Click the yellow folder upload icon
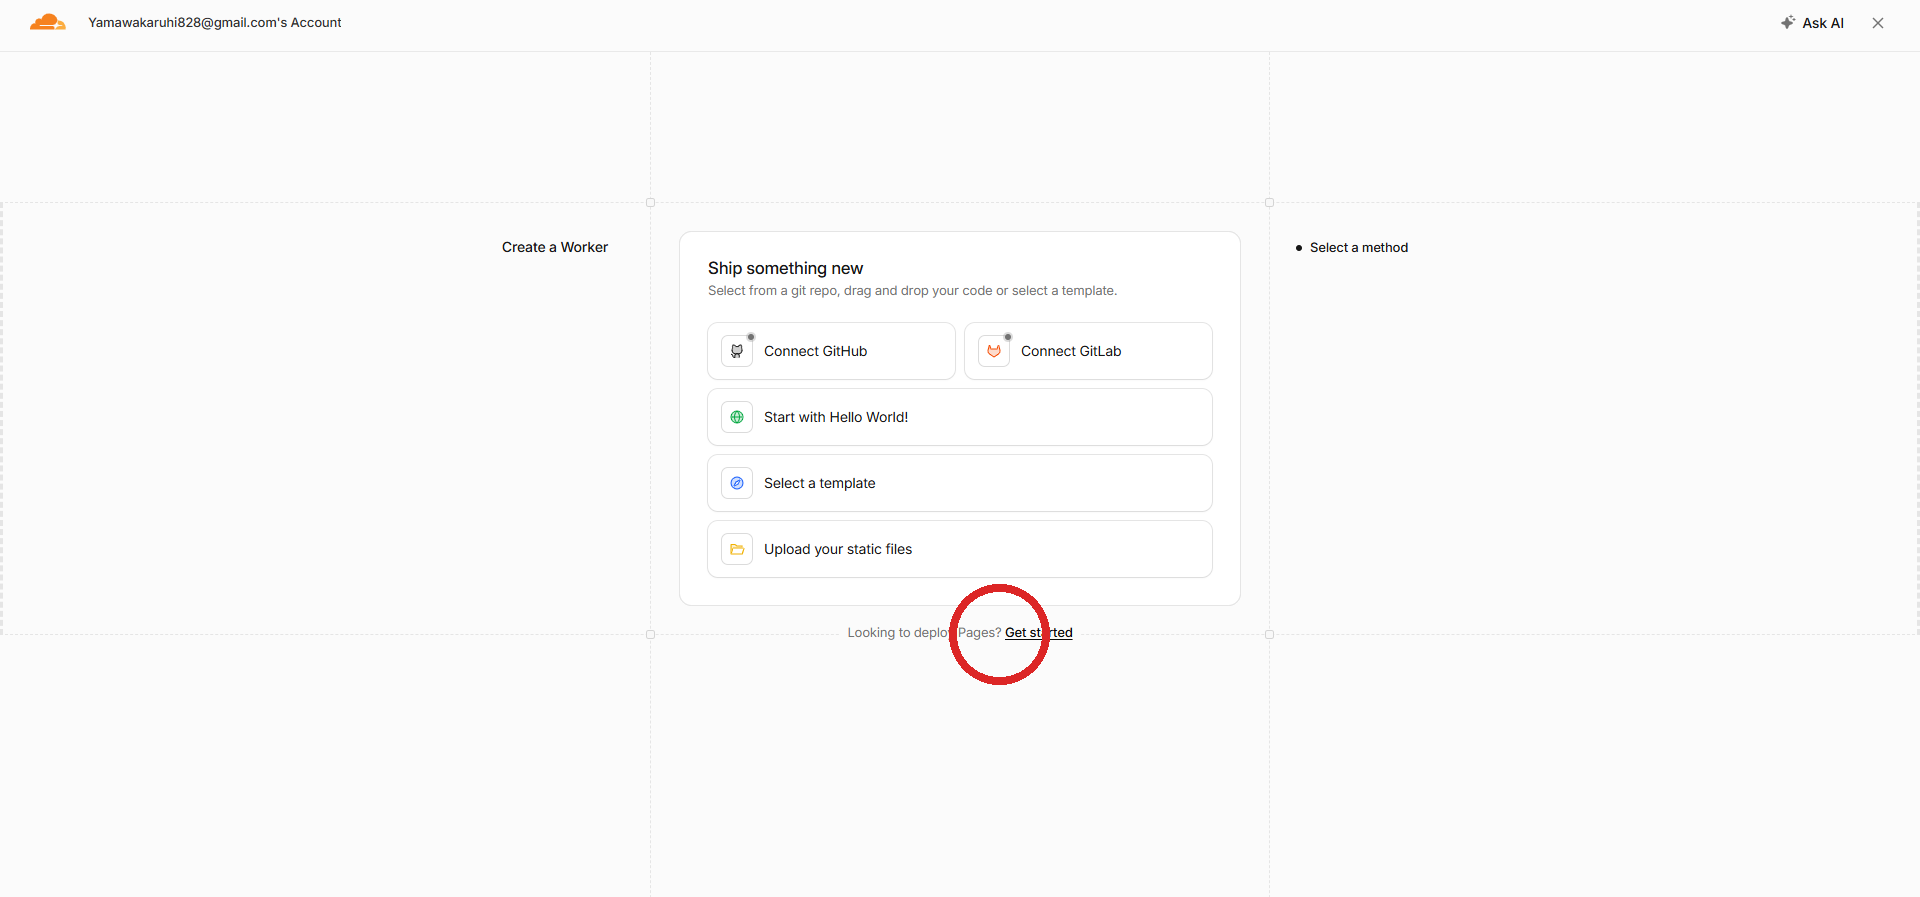1920x897 pixels. [x=737, y=549]
